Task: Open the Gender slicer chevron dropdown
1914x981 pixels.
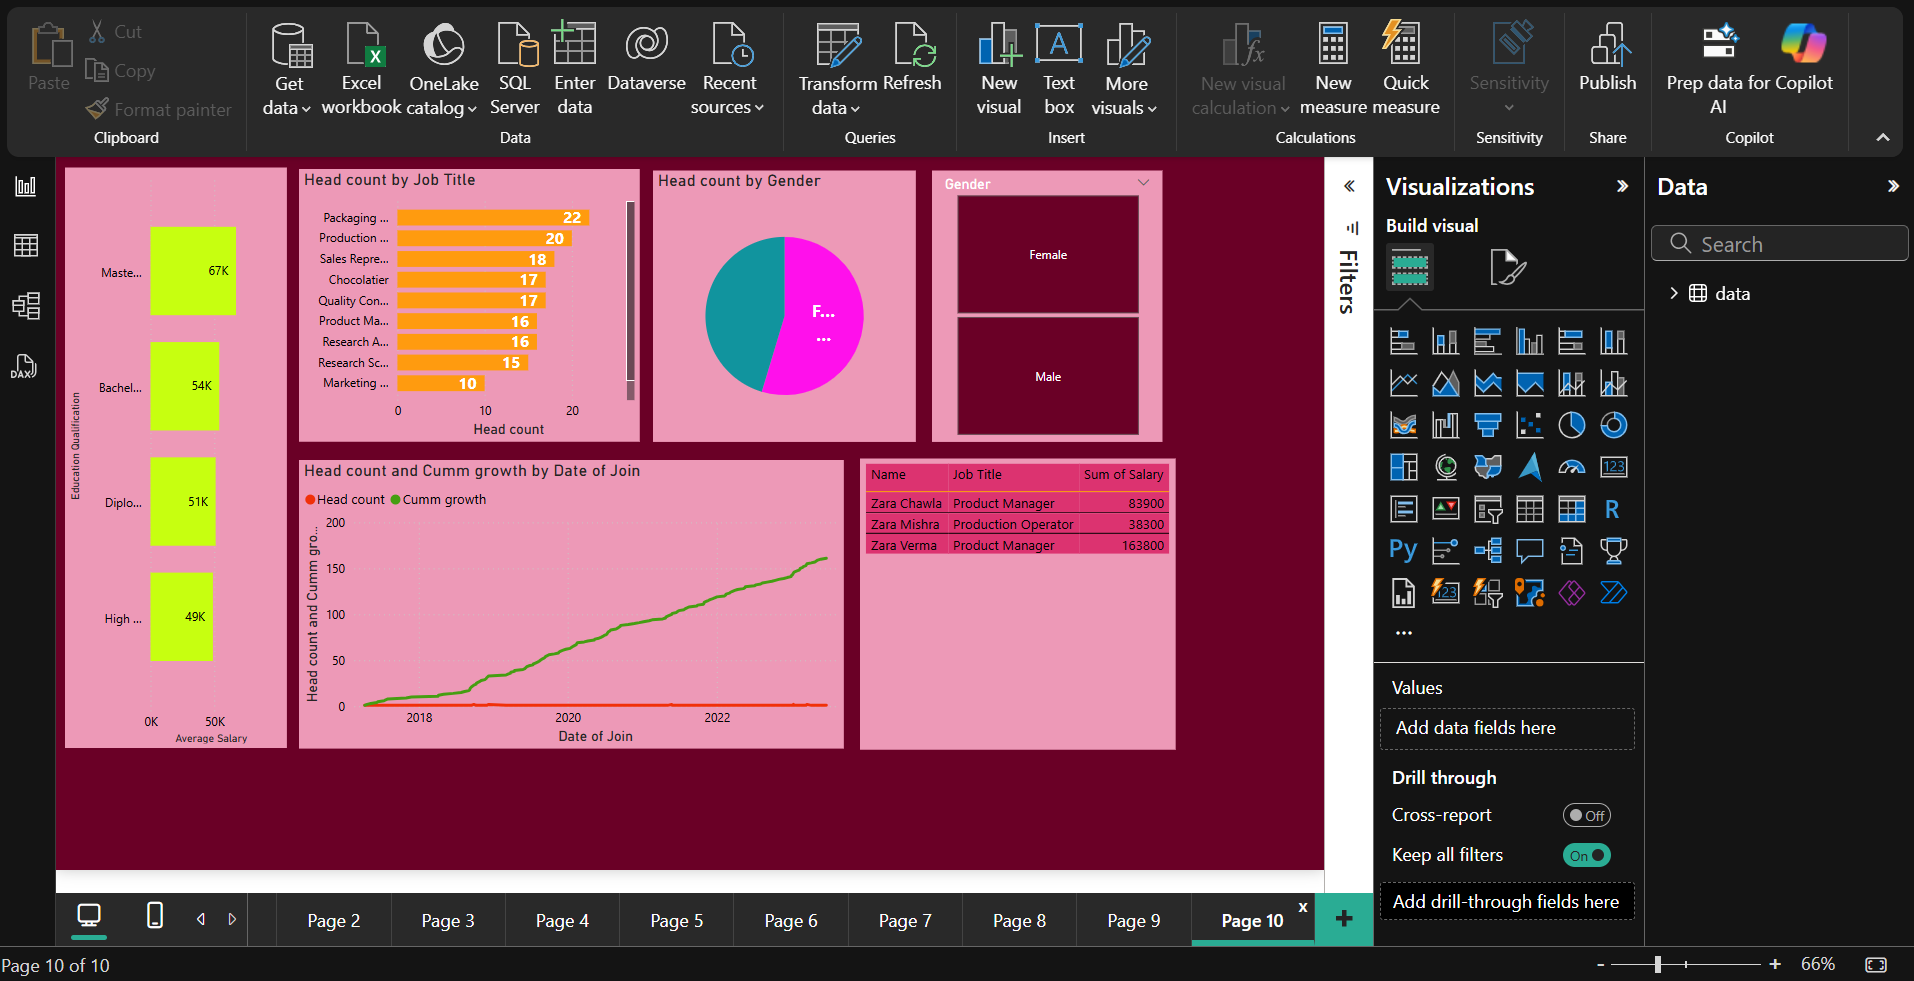Action: (x=1144, y=183)
